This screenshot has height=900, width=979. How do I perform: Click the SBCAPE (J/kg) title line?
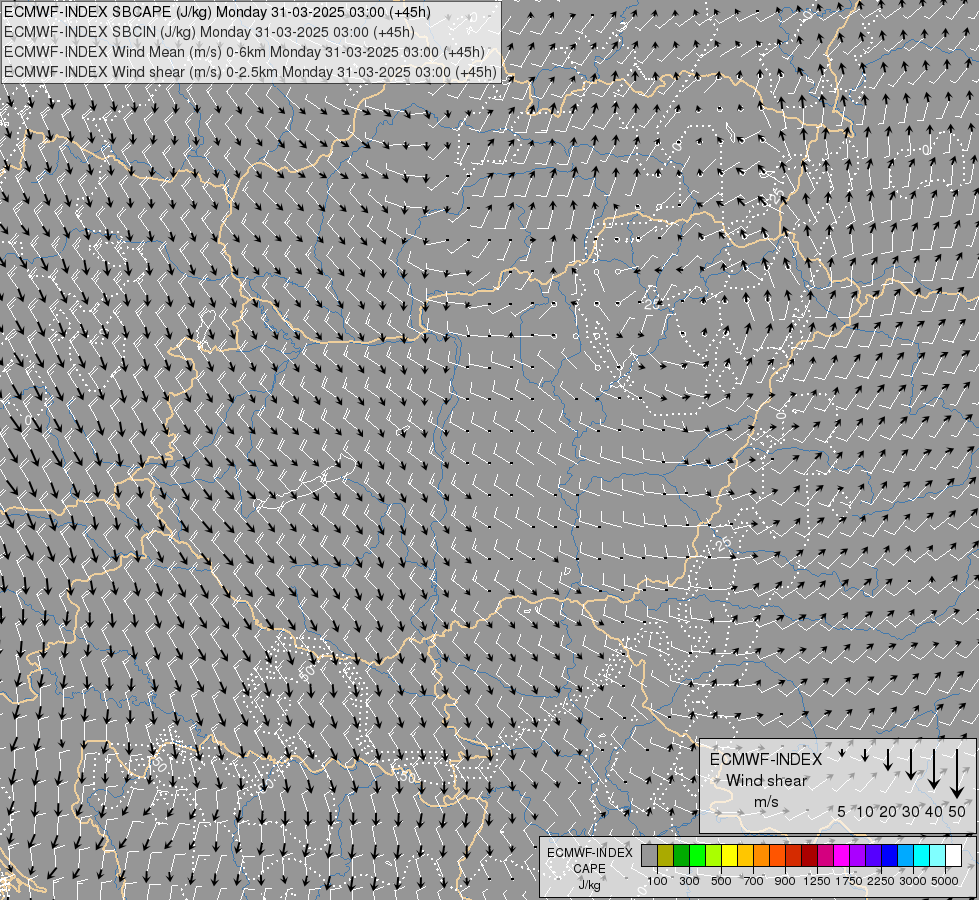[x=217, y=12]
